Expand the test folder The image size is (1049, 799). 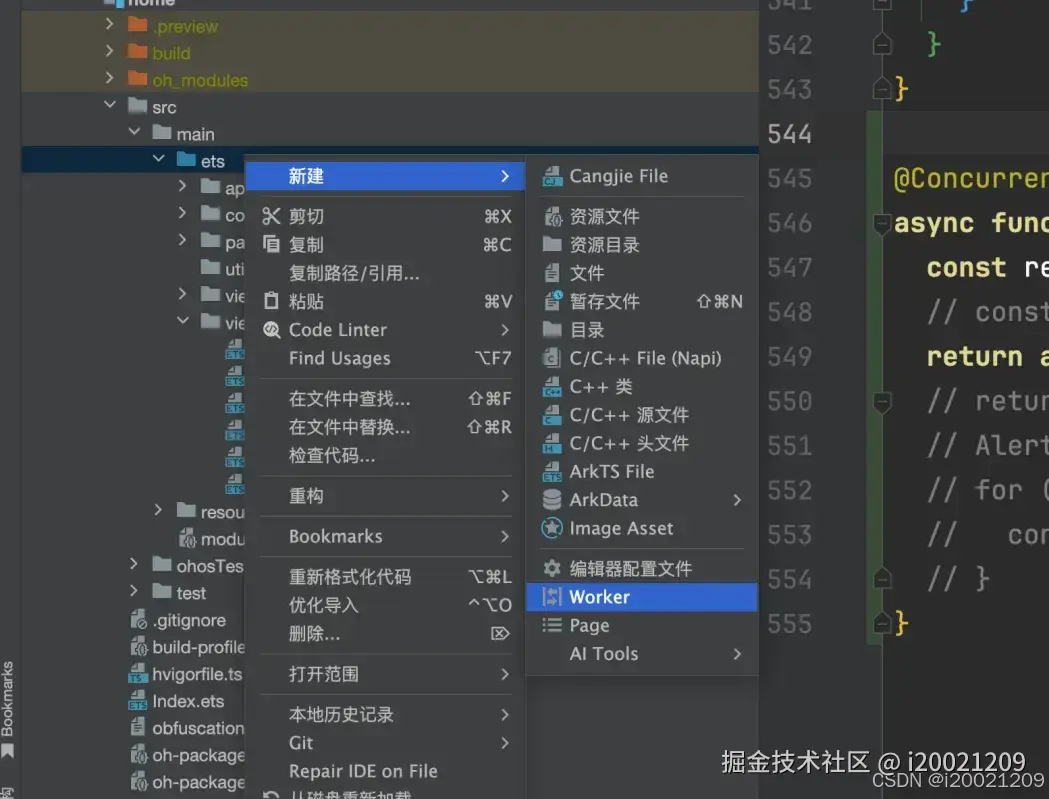pos(133,593)
